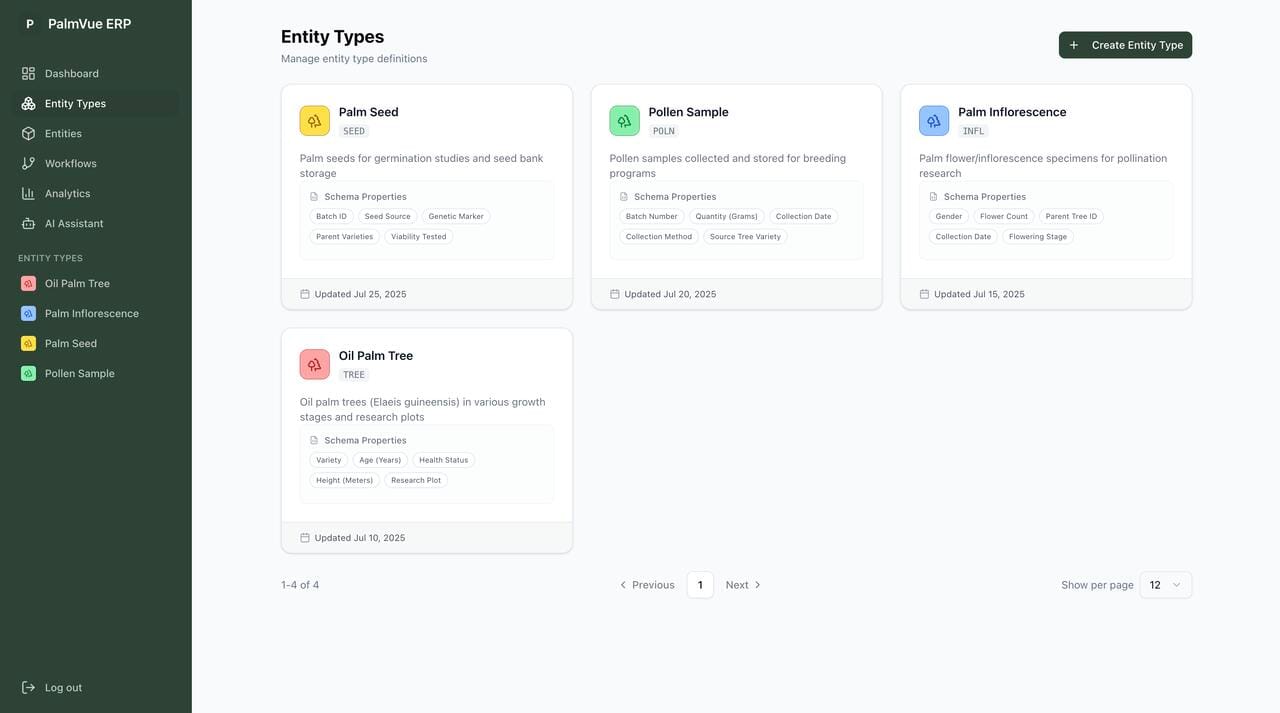Click calendar icon beside Updated Jul 15, 2025
Screen dimensions: 1280x713
925,294
